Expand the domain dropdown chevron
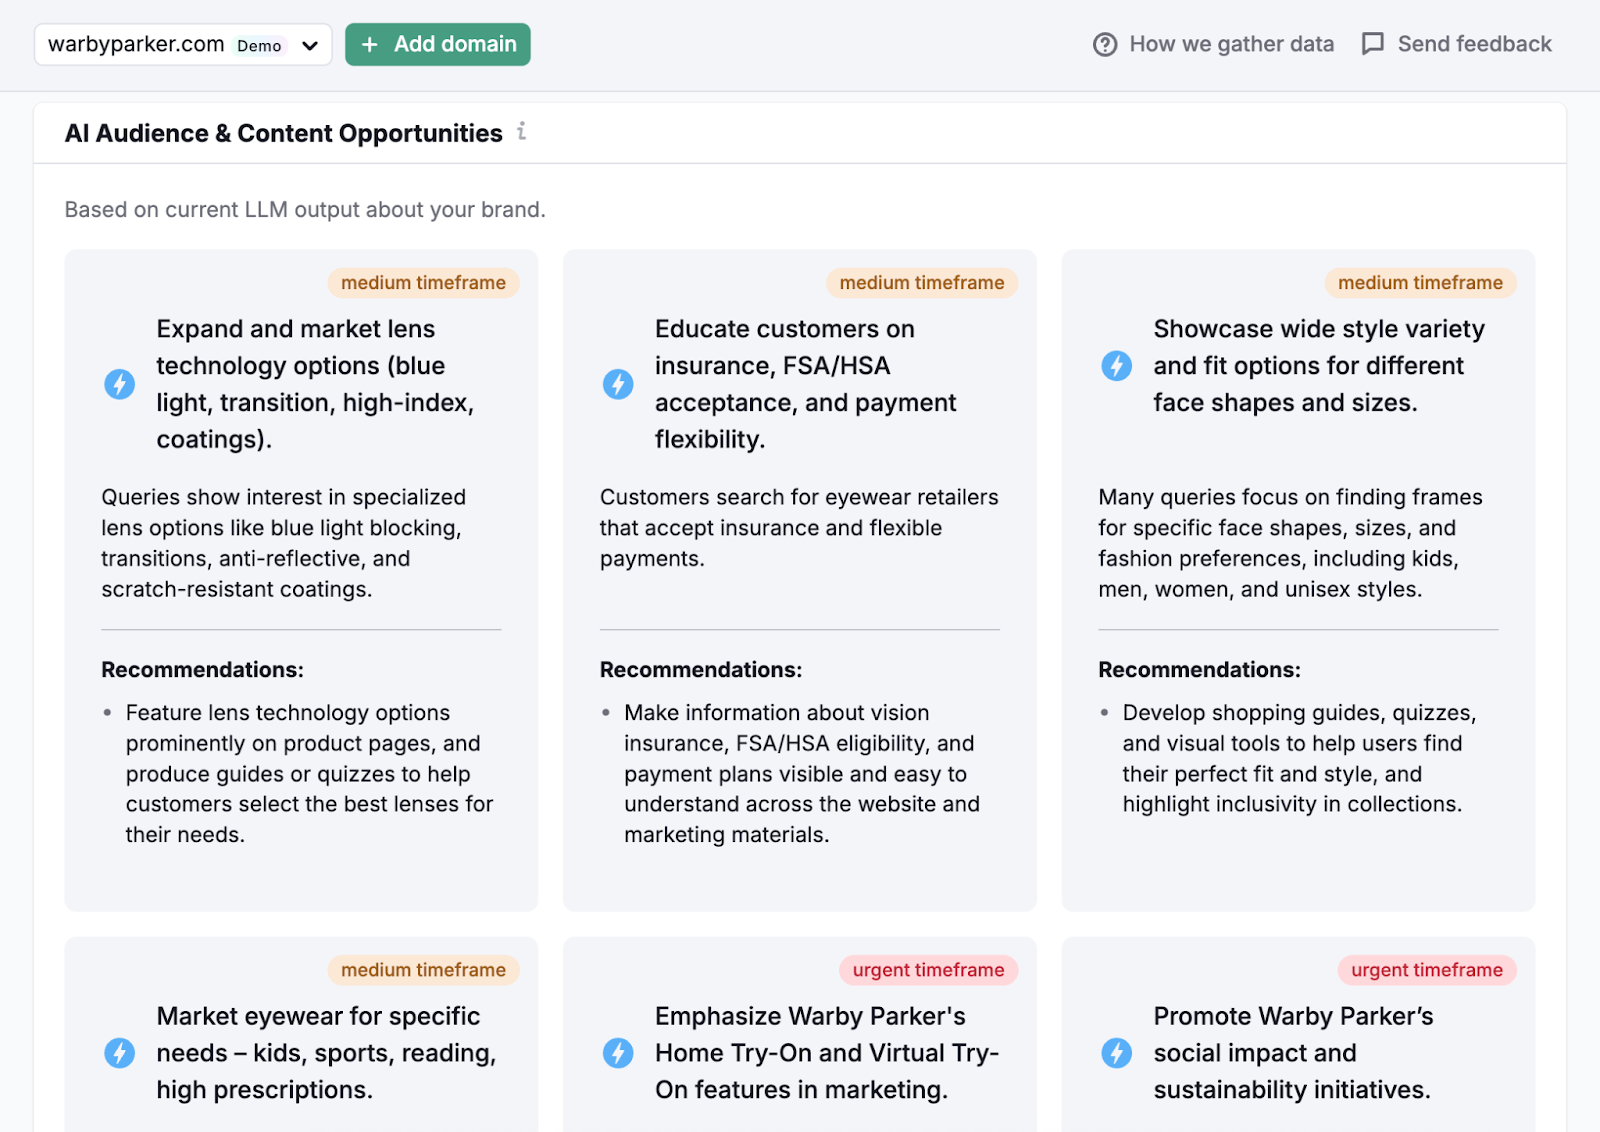1600x1132 pixels. [x=310, y=45]
